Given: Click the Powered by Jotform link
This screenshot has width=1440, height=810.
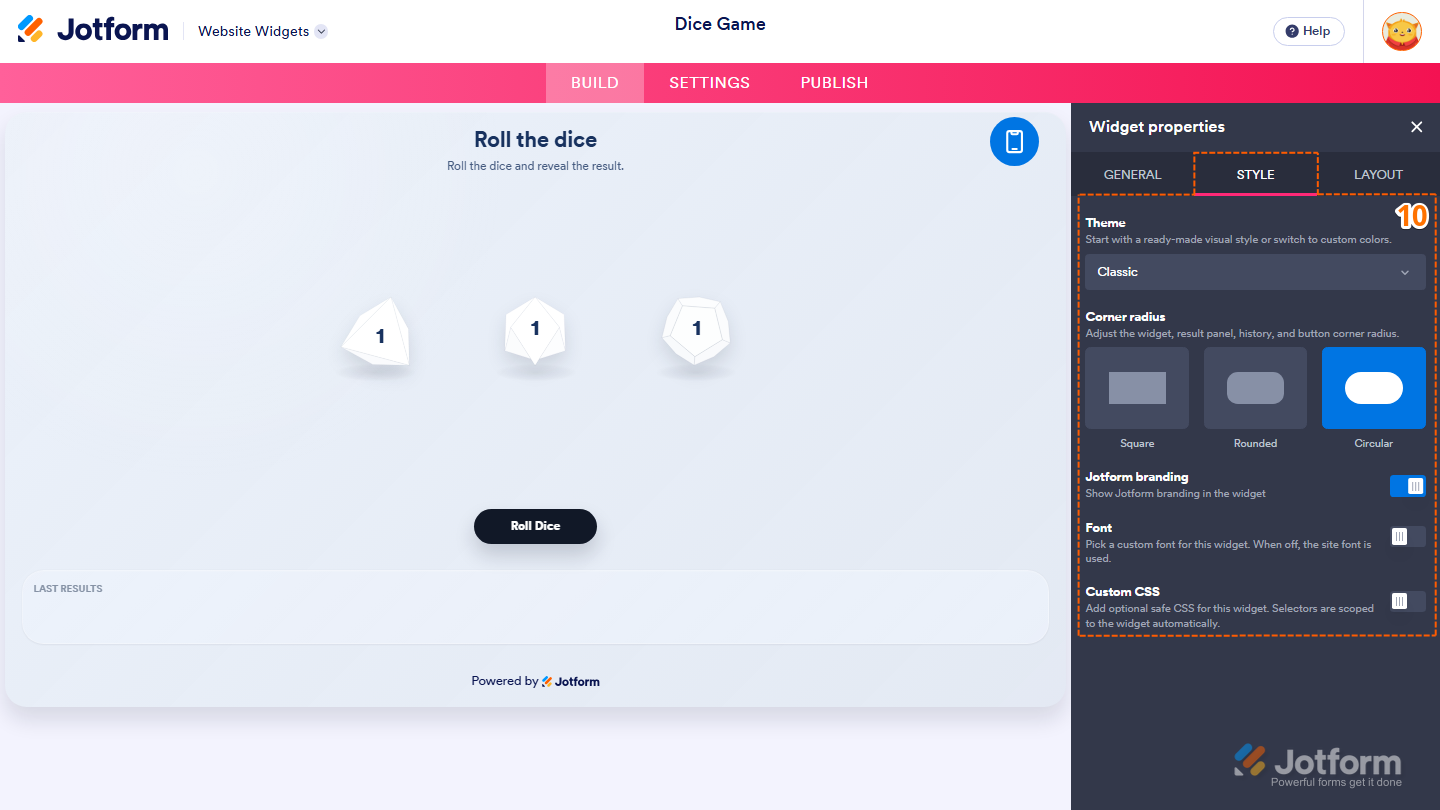Looking at the screenshot, I should [535, 681].
